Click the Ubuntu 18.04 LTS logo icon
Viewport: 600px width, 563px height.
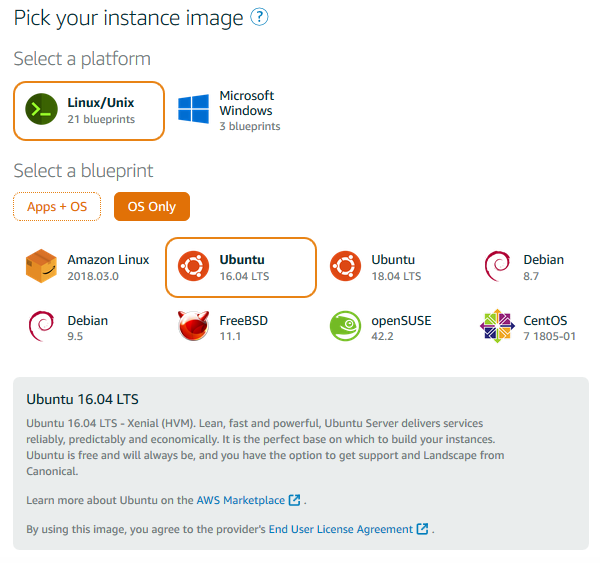(345, 266)
